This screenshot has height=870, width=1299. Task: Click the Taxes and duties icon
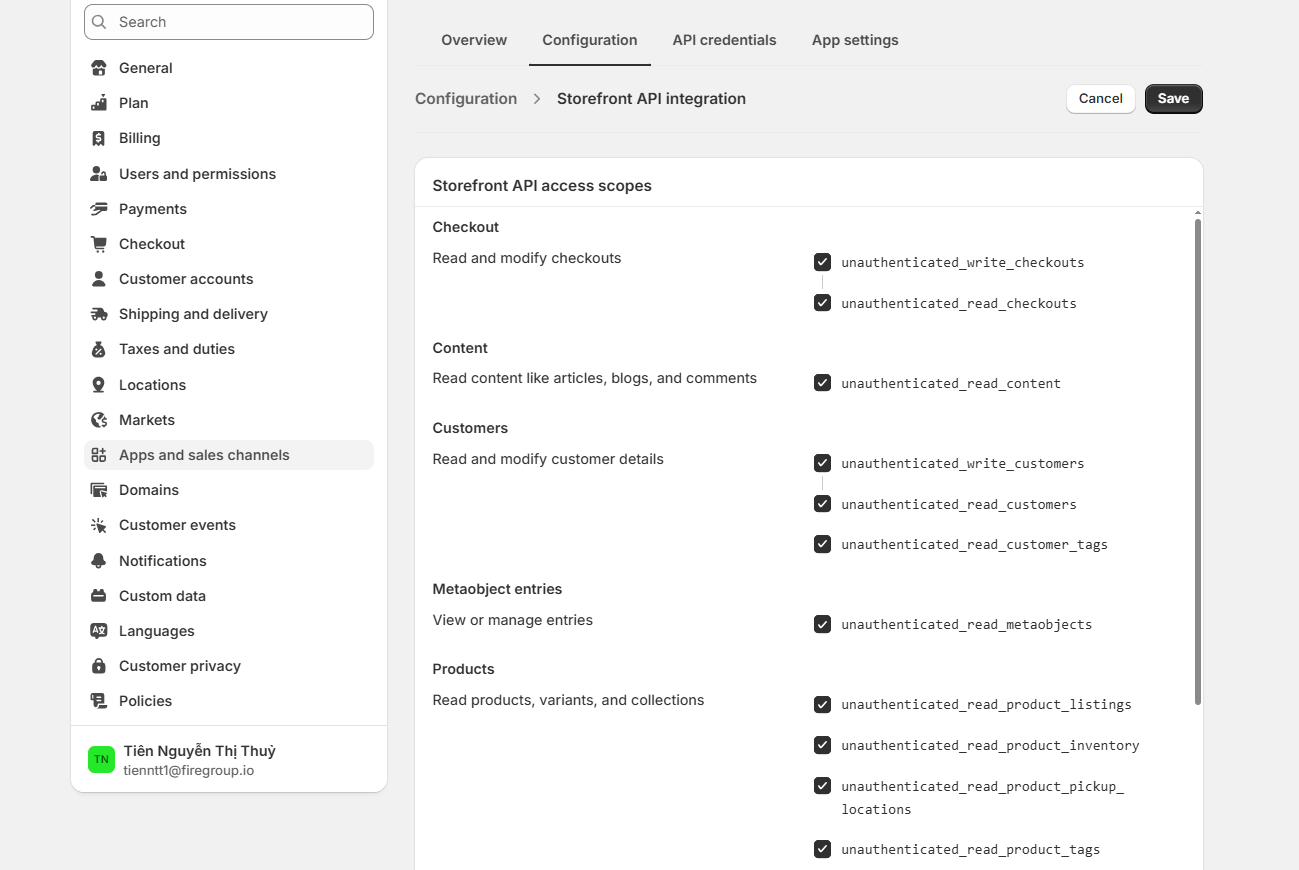point(98,349)
